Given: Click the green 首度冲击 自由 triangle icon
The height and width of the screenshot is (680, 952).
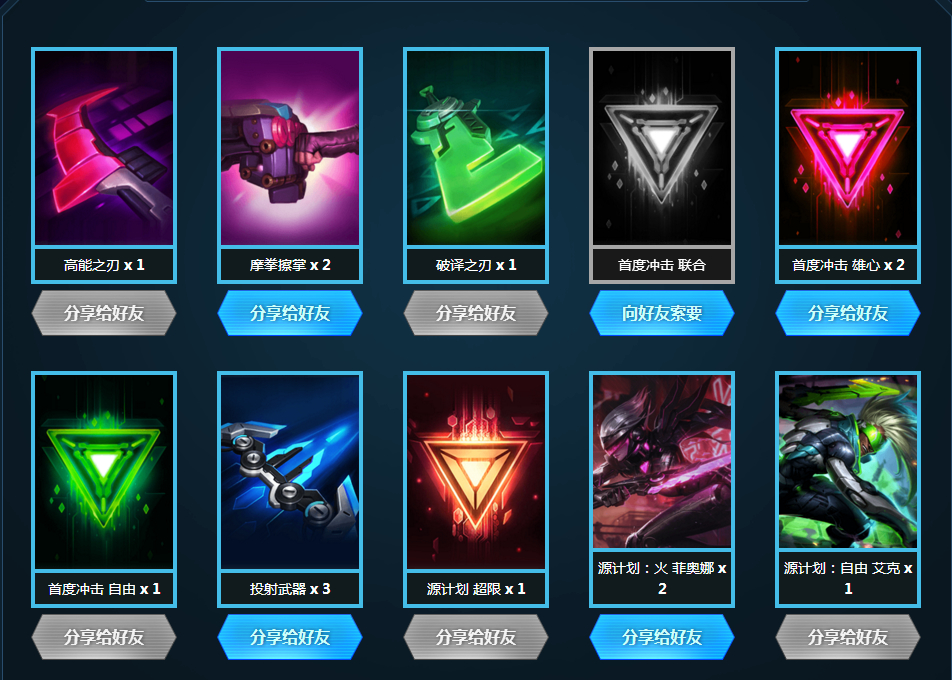Looking at the screenshot, I should click(x=104, y=472).
